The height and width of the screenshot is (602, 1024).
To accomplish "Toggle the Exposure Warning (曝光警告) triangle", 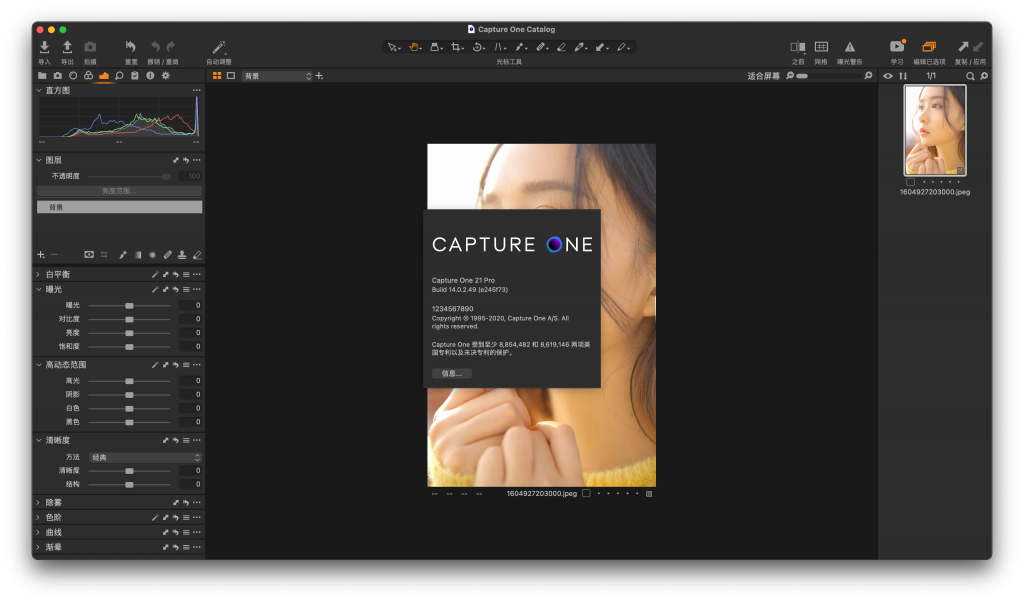I will 850,47.
